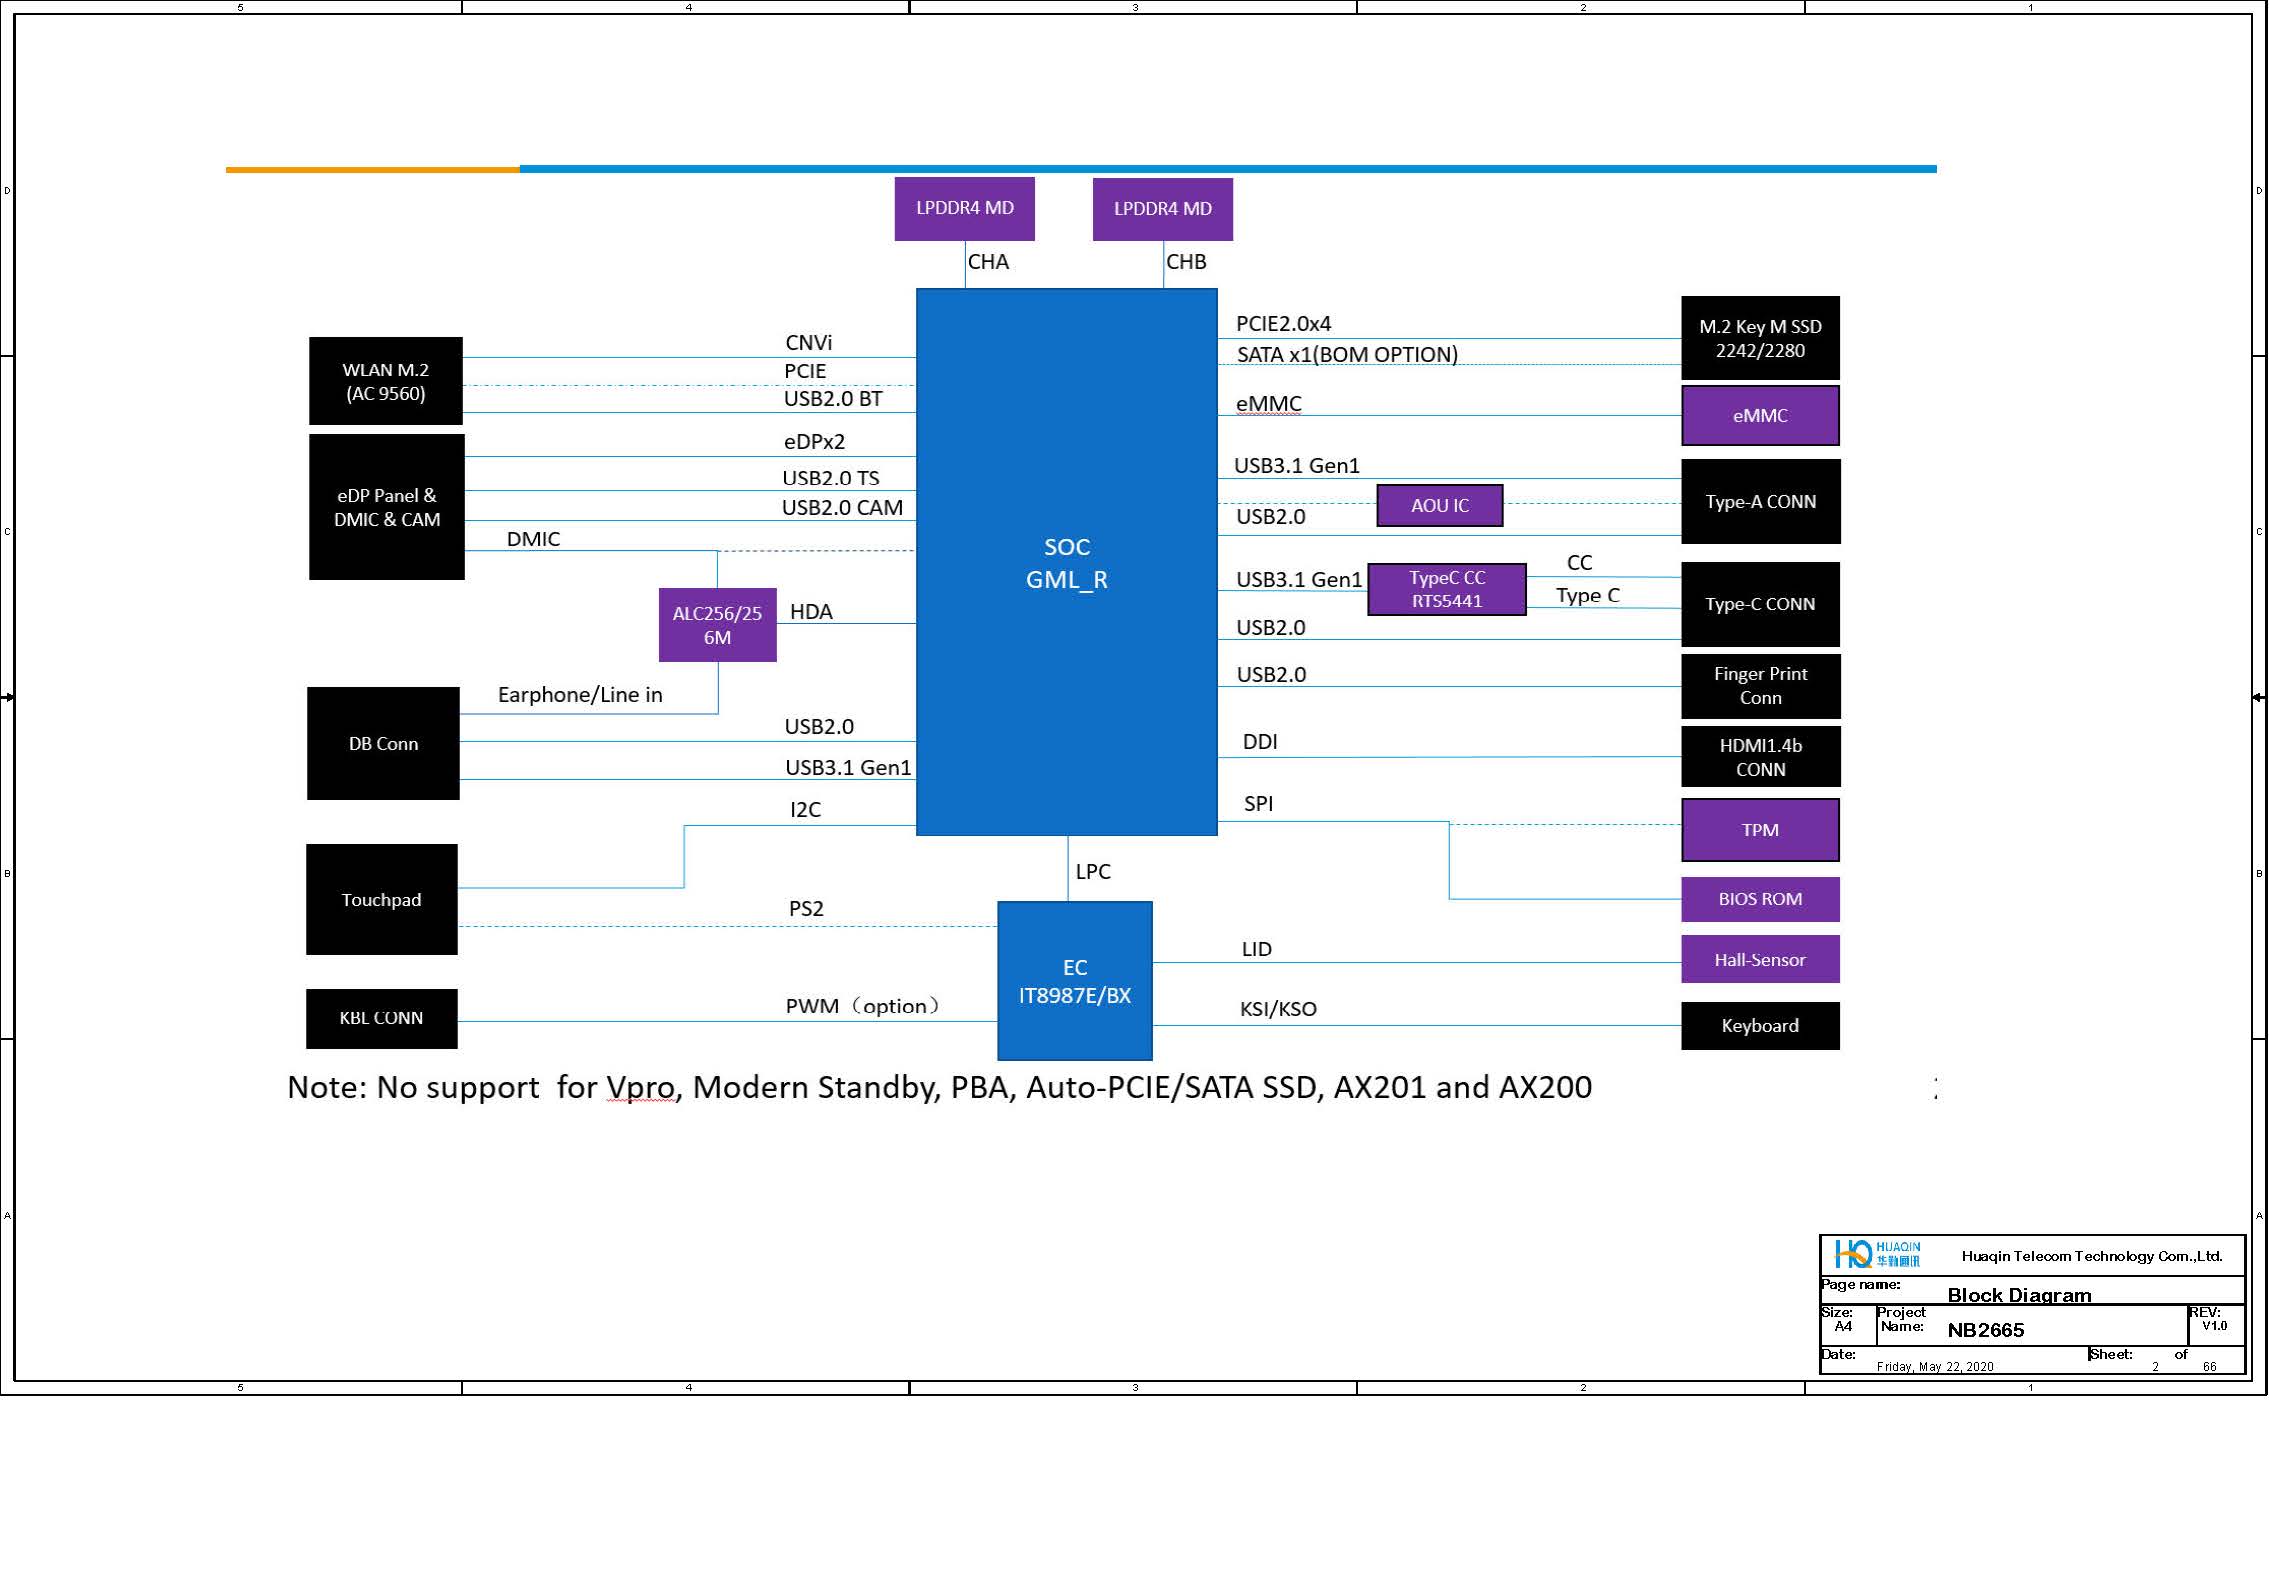Click the ALC256/256M audio codec block
The image size is (2269, 1579).
pyautogui.click(x=717, y=625)
